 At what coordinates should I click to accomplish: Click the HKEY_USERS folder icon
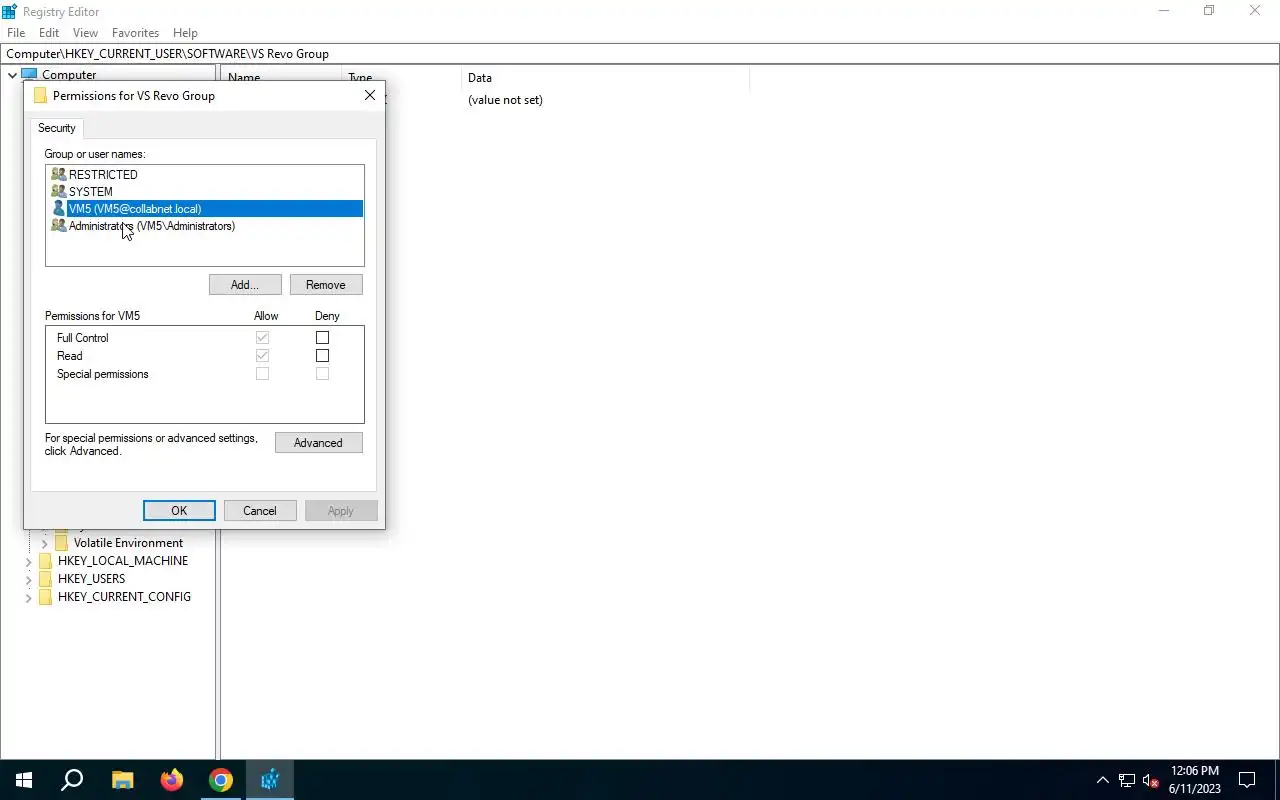click(45, 579)
